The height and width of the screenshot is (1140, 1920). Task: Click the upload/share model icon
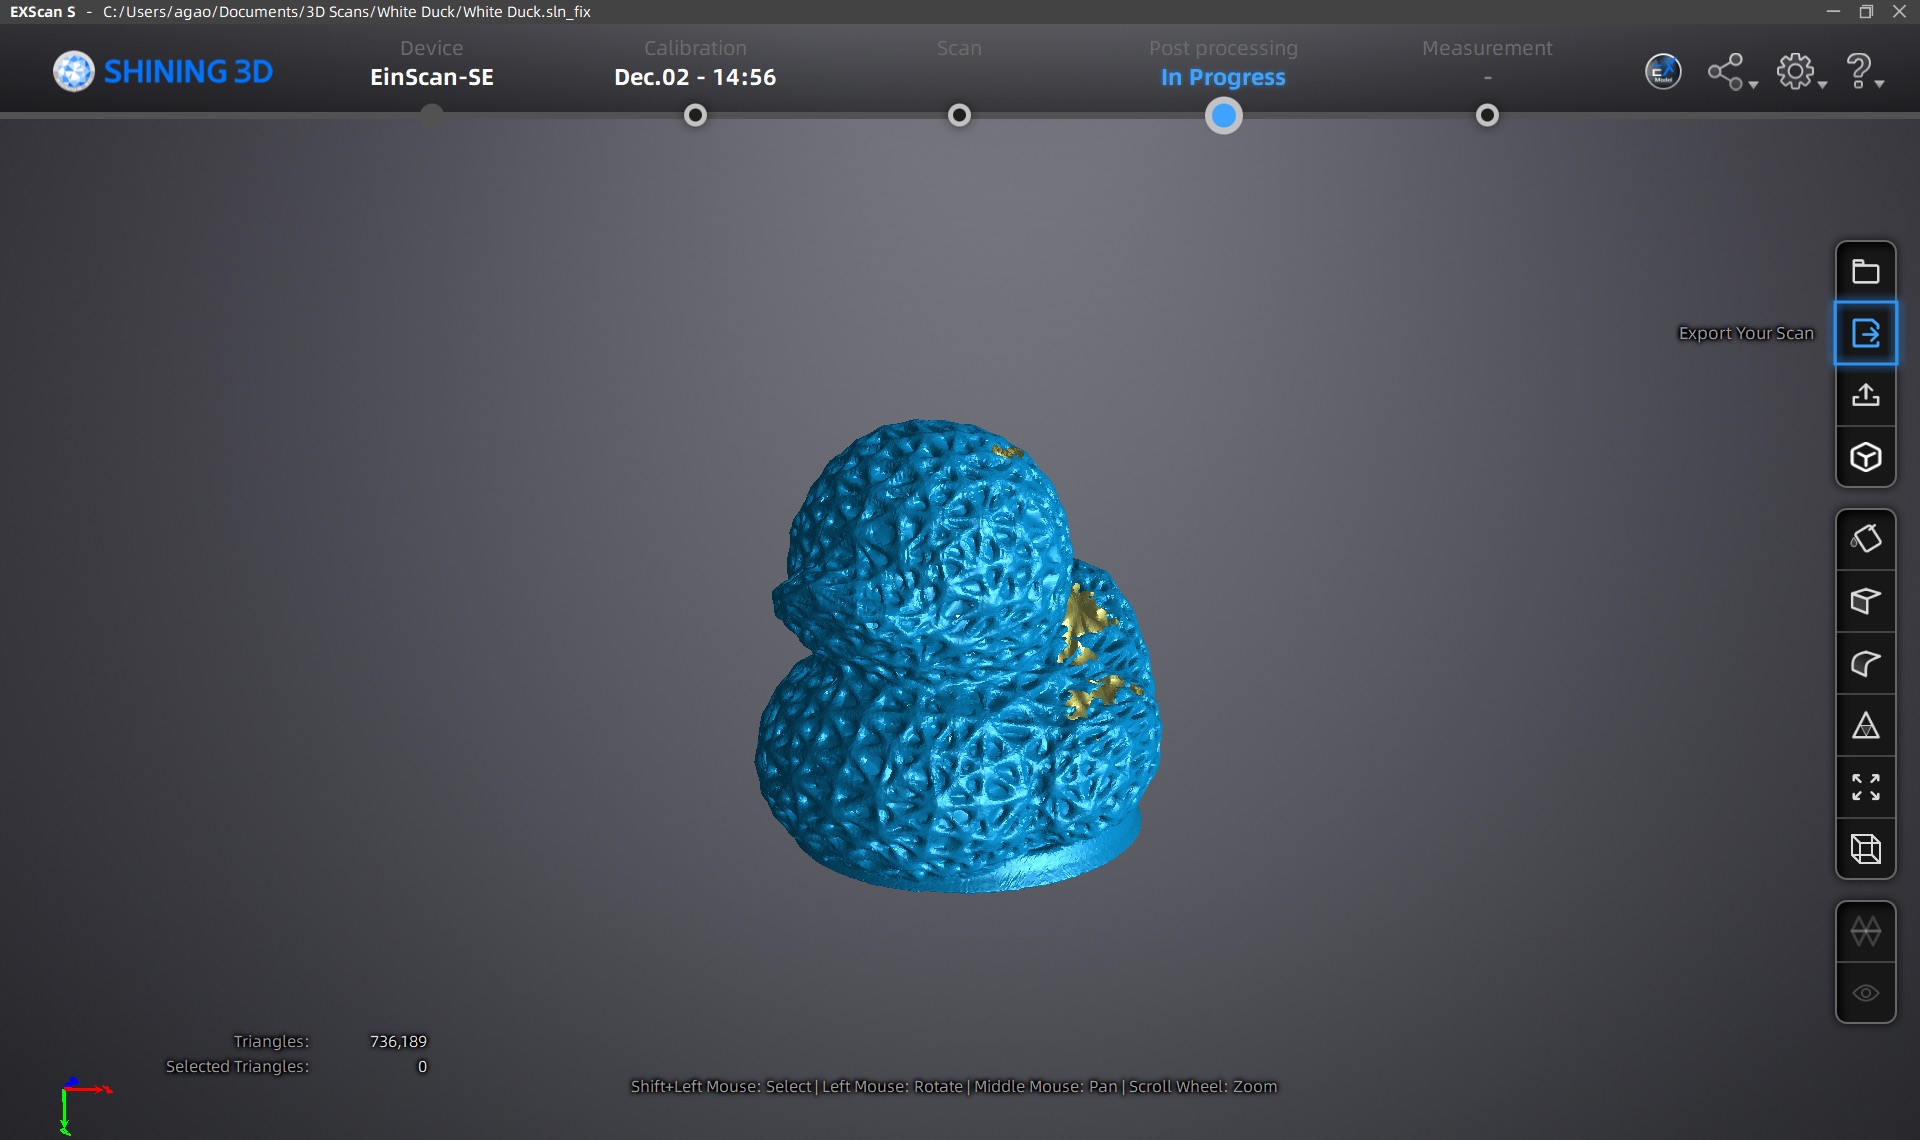1865,395
